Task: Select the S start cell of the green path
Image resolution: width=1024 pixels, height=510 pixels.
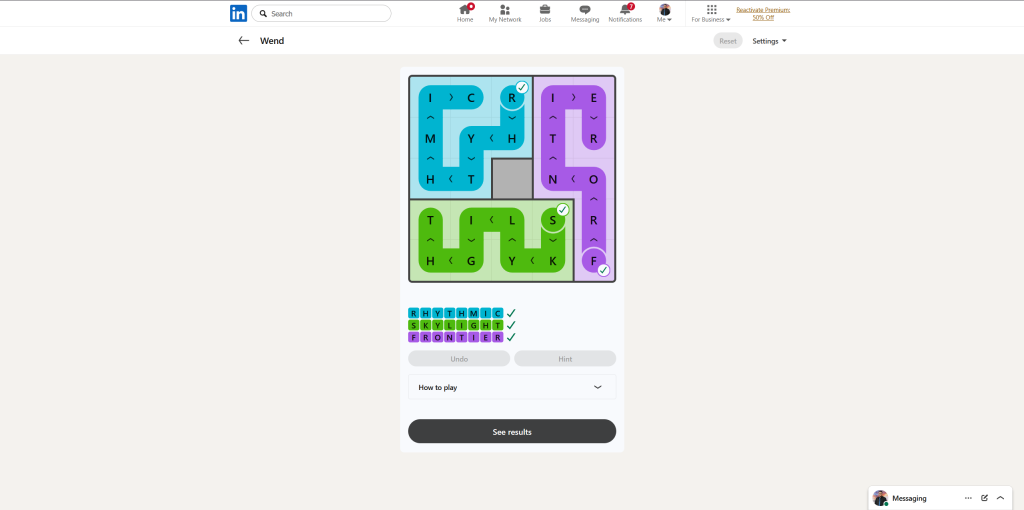Action: [x=552, y=220]
